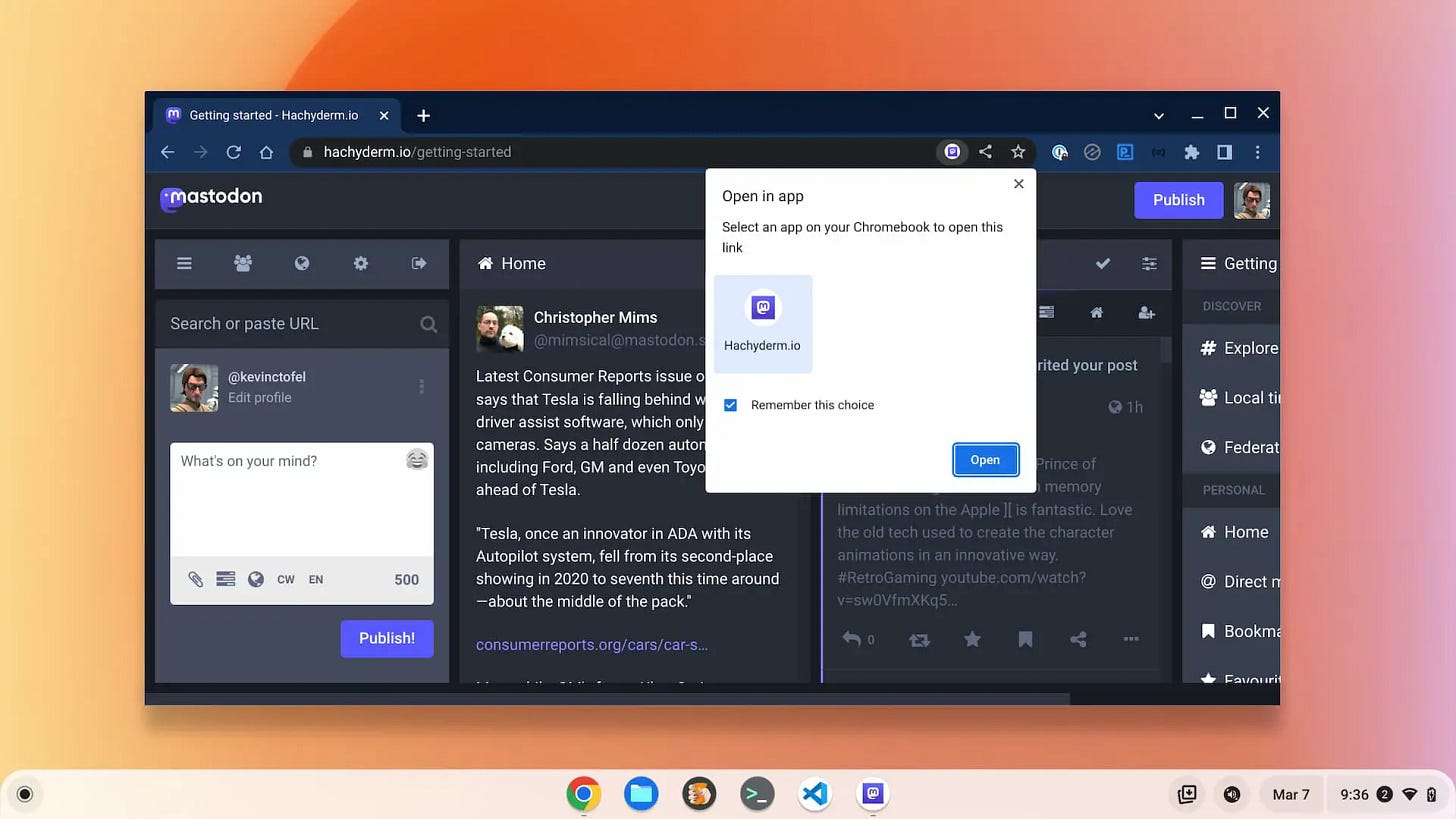1456x819 pixels.
Task: Open the Mastodon hamburger menu in the compose column
Action: pyautogui.click(x=184, y=263)
